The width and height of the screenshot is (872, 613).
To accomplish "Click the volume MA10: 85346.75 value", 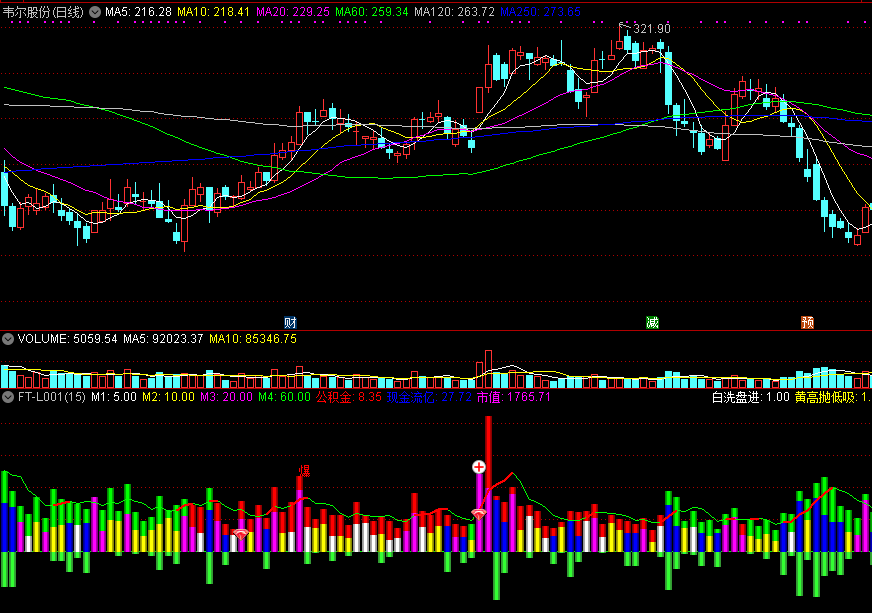I will (253, 339).
